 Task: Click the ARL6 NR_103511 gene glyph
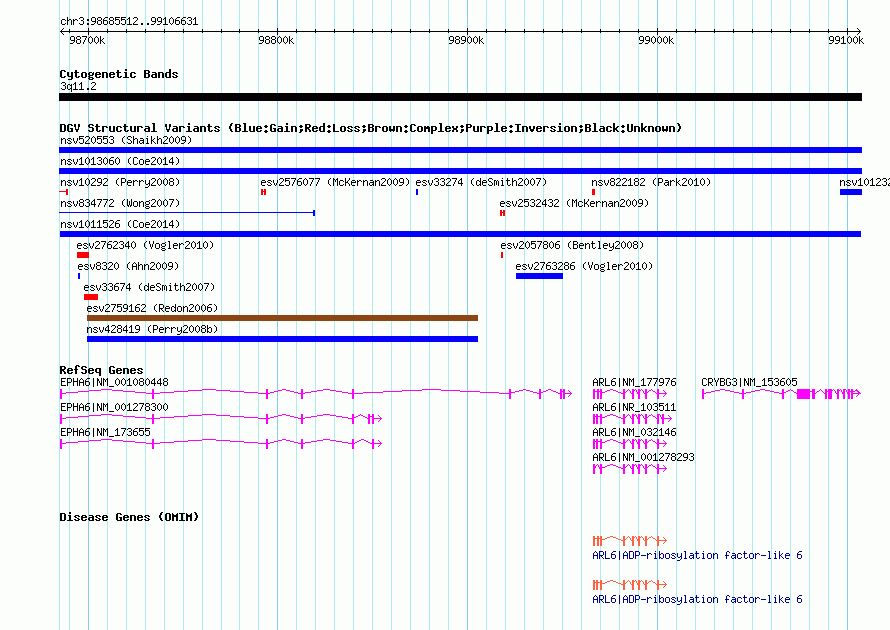pyautogui.click(x=632, y=419)
